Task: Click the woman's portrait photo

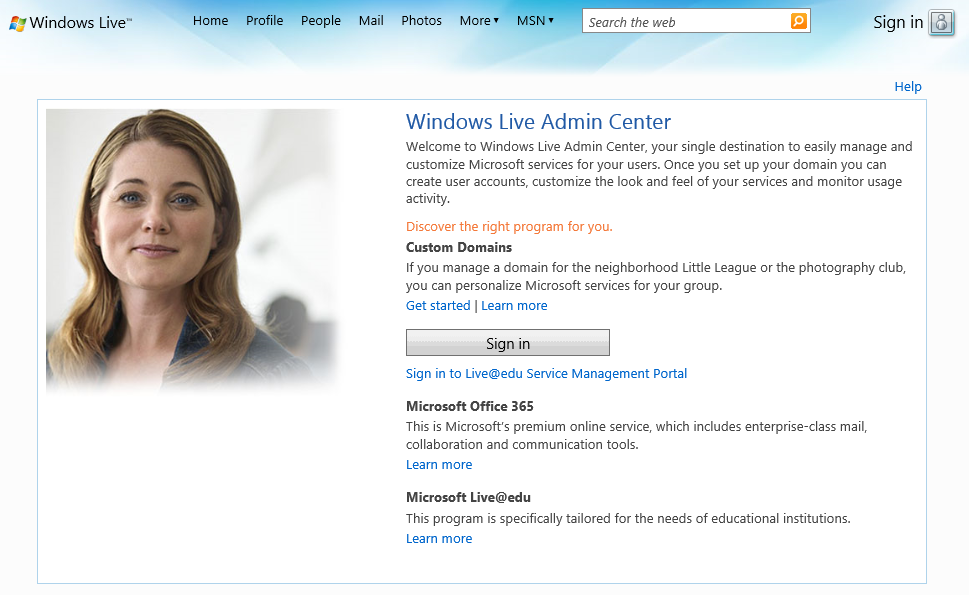Action: coord(193,250)
